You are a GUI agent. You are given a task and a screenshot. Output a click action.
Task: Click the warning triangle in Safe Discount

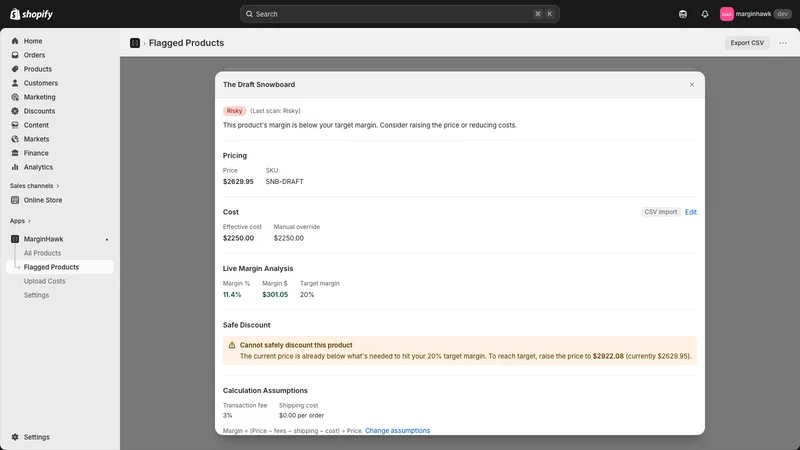click(232, 345)
